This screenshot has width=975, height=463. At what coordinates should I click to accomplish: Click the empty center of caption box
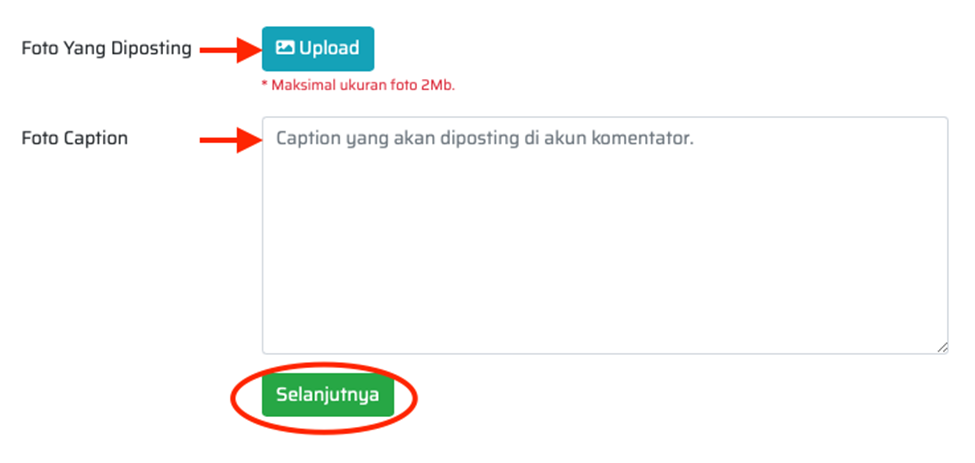pyautogui.click(x=605, y=250)
